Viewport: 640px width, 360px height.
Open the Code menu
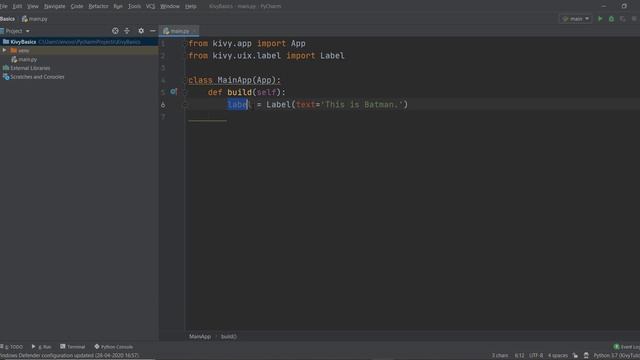coord(77,6)
